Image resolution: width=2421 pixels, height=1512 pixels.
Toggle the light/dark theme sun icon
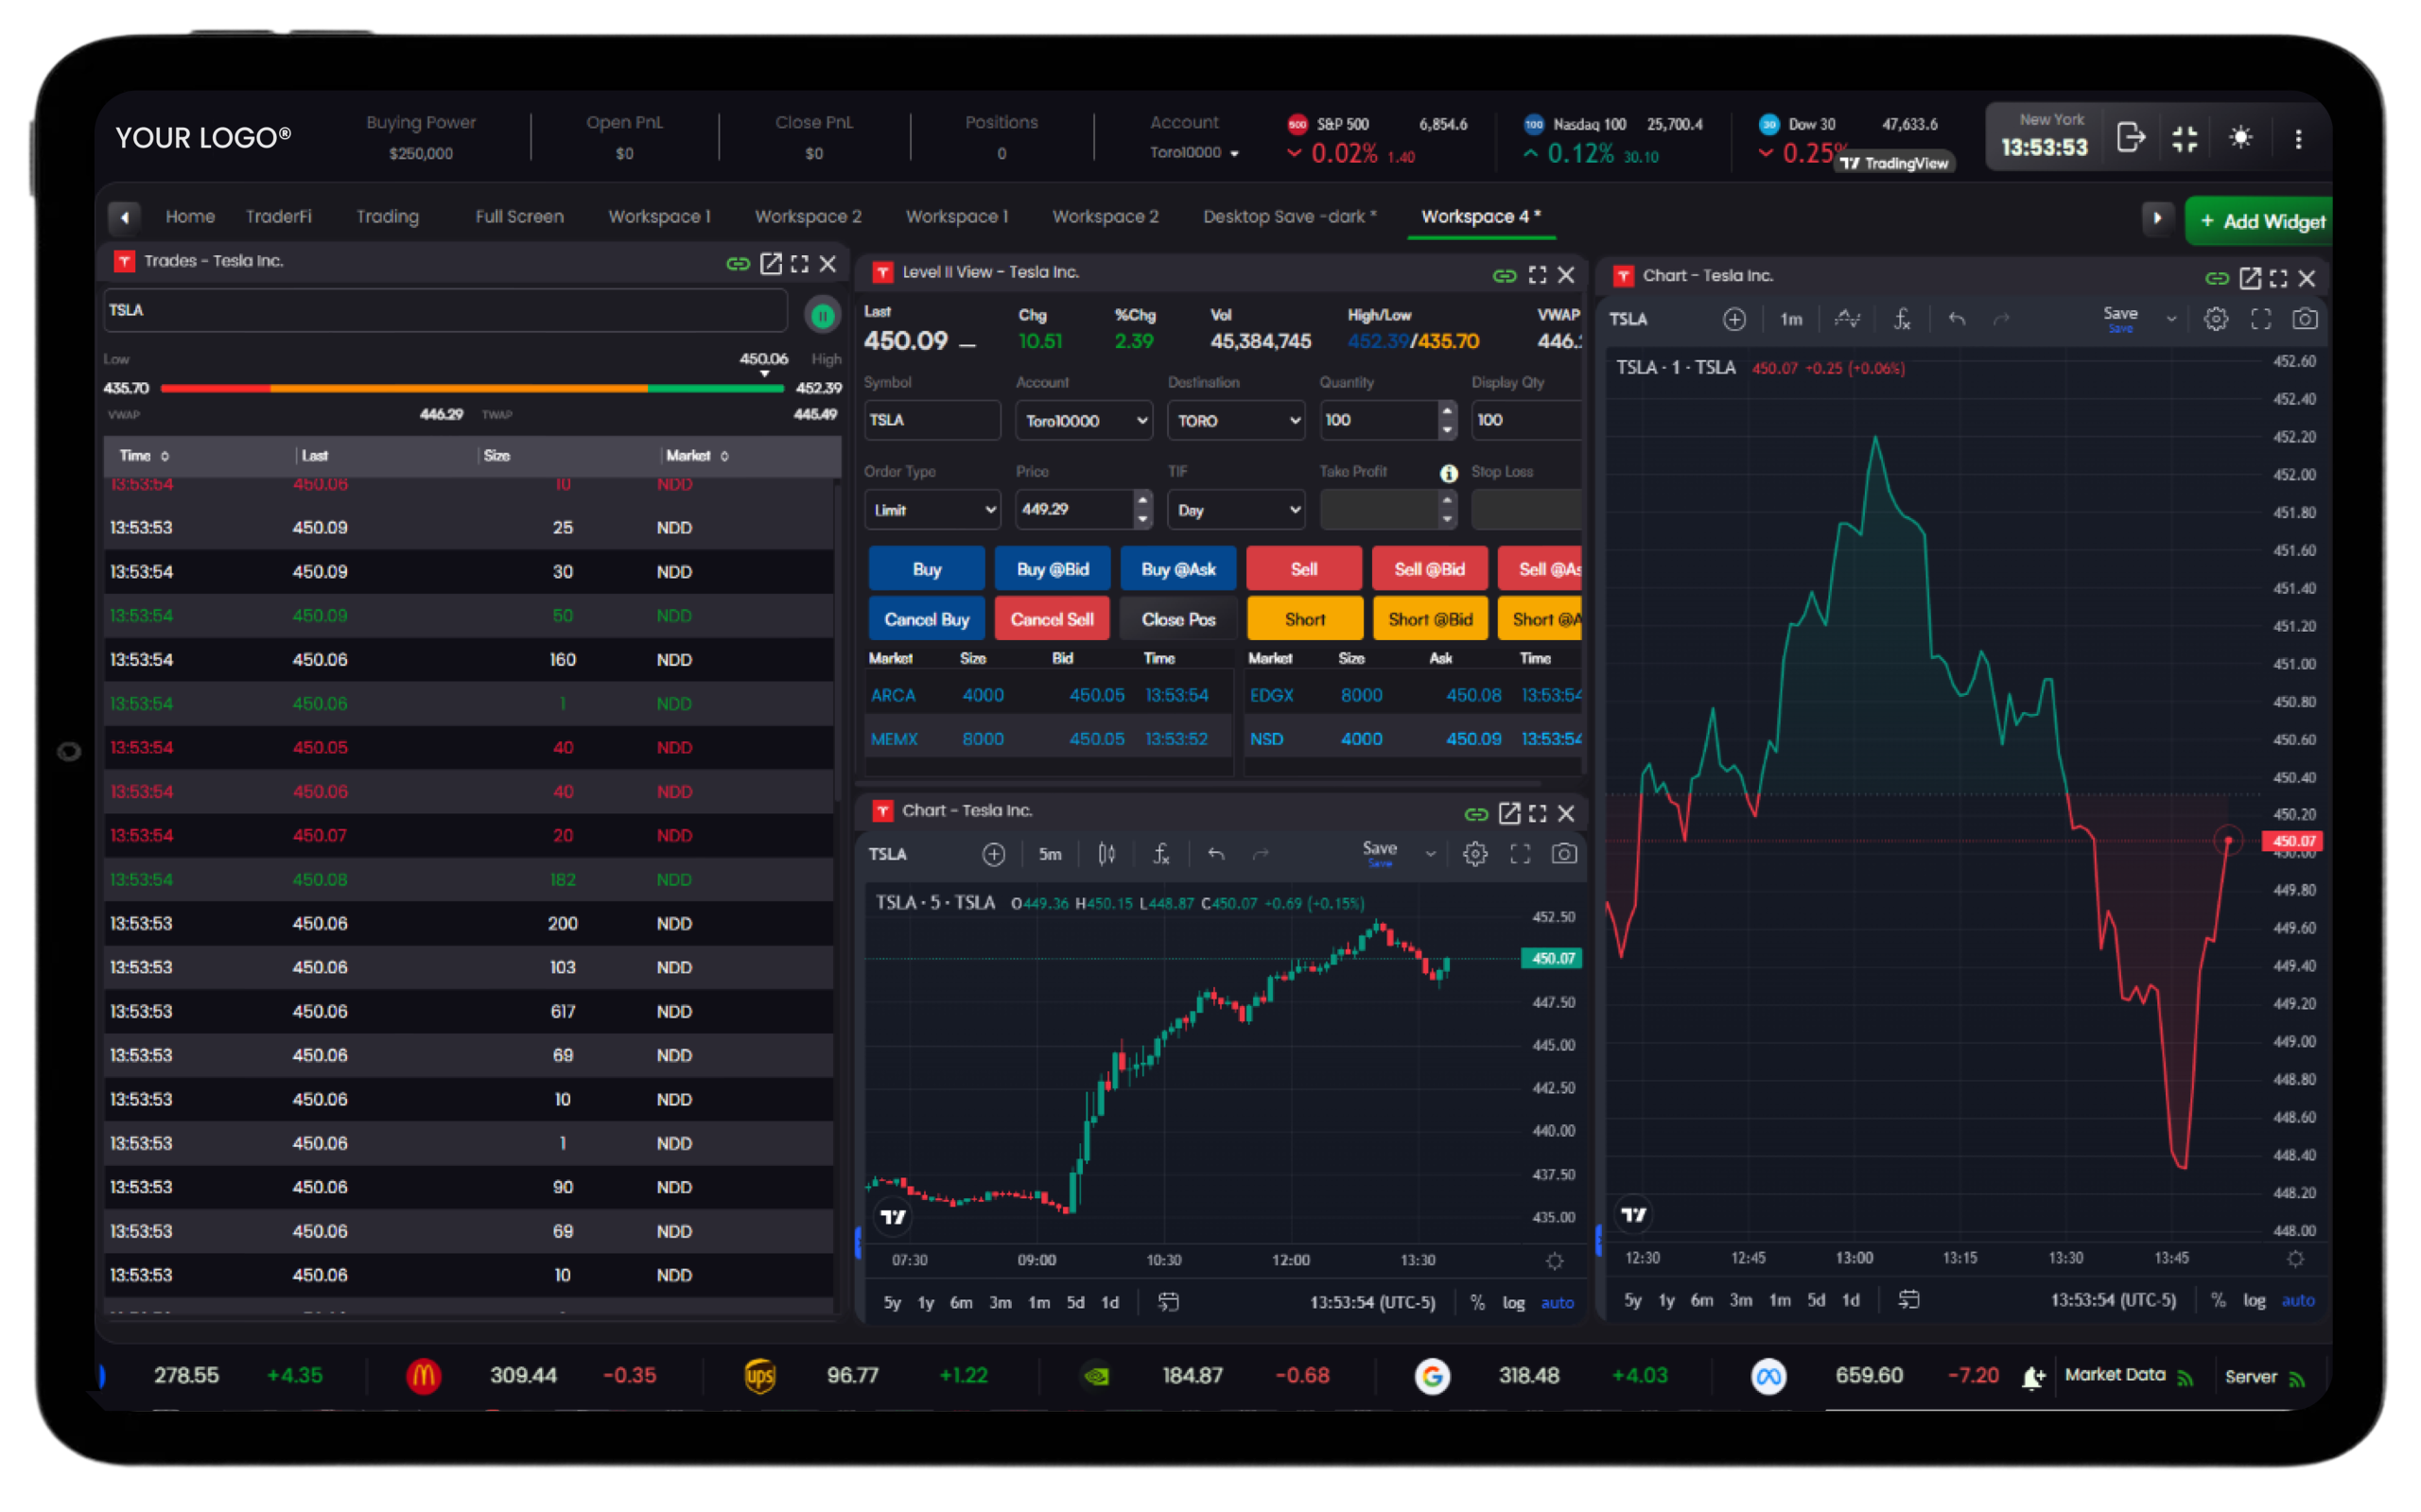(2241, 138)
